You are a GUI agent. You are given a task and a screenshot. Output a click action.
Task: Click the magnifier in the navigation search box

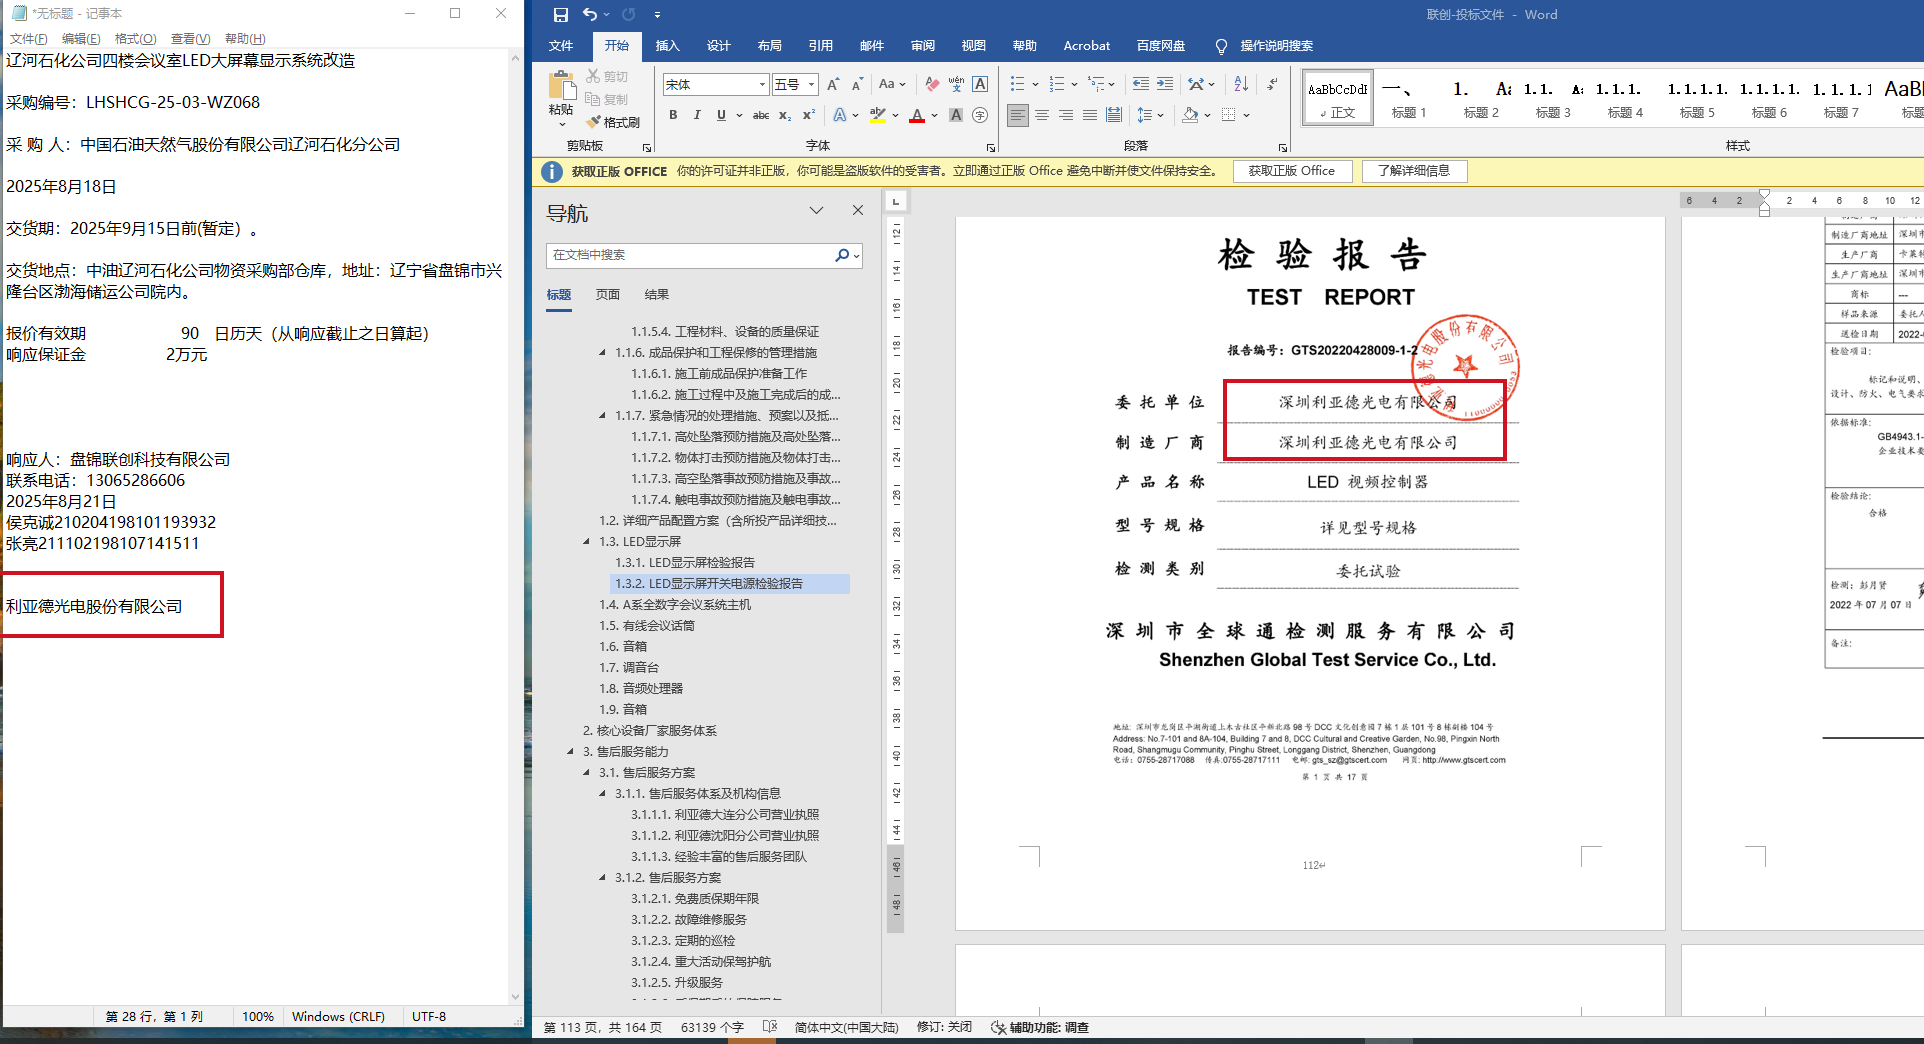click(x=842, y=255)
